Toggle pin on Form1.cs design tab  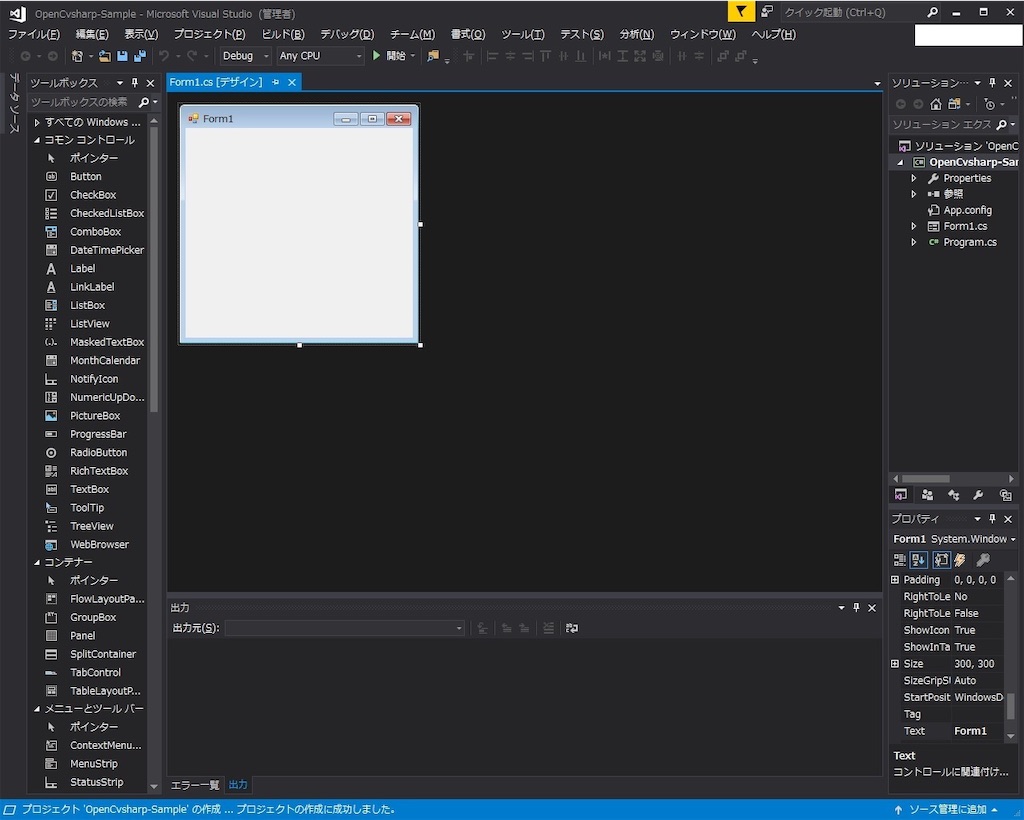276,82
